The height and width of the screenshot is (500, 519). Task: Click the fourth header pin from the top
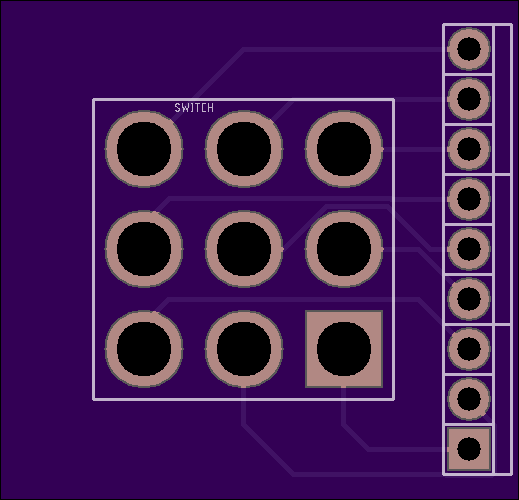469,199
